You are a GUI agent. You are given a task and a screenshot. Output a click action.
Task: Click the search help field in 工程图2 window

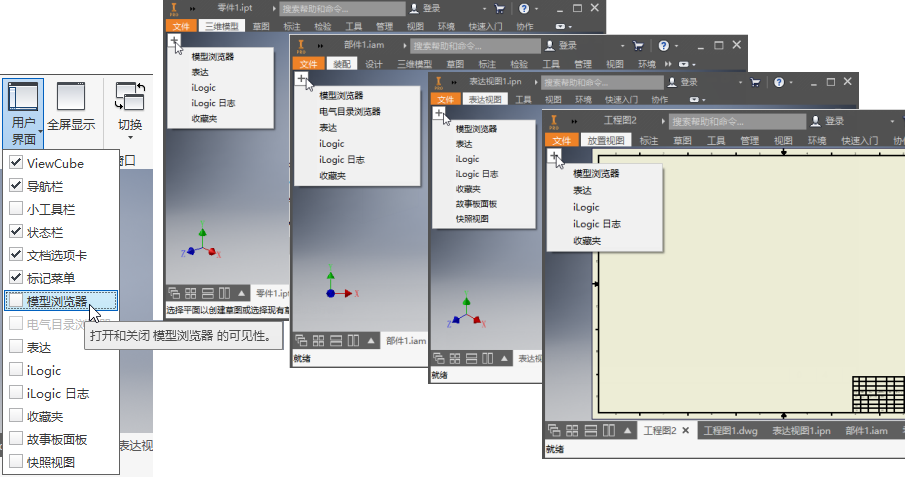pos(737,121)
